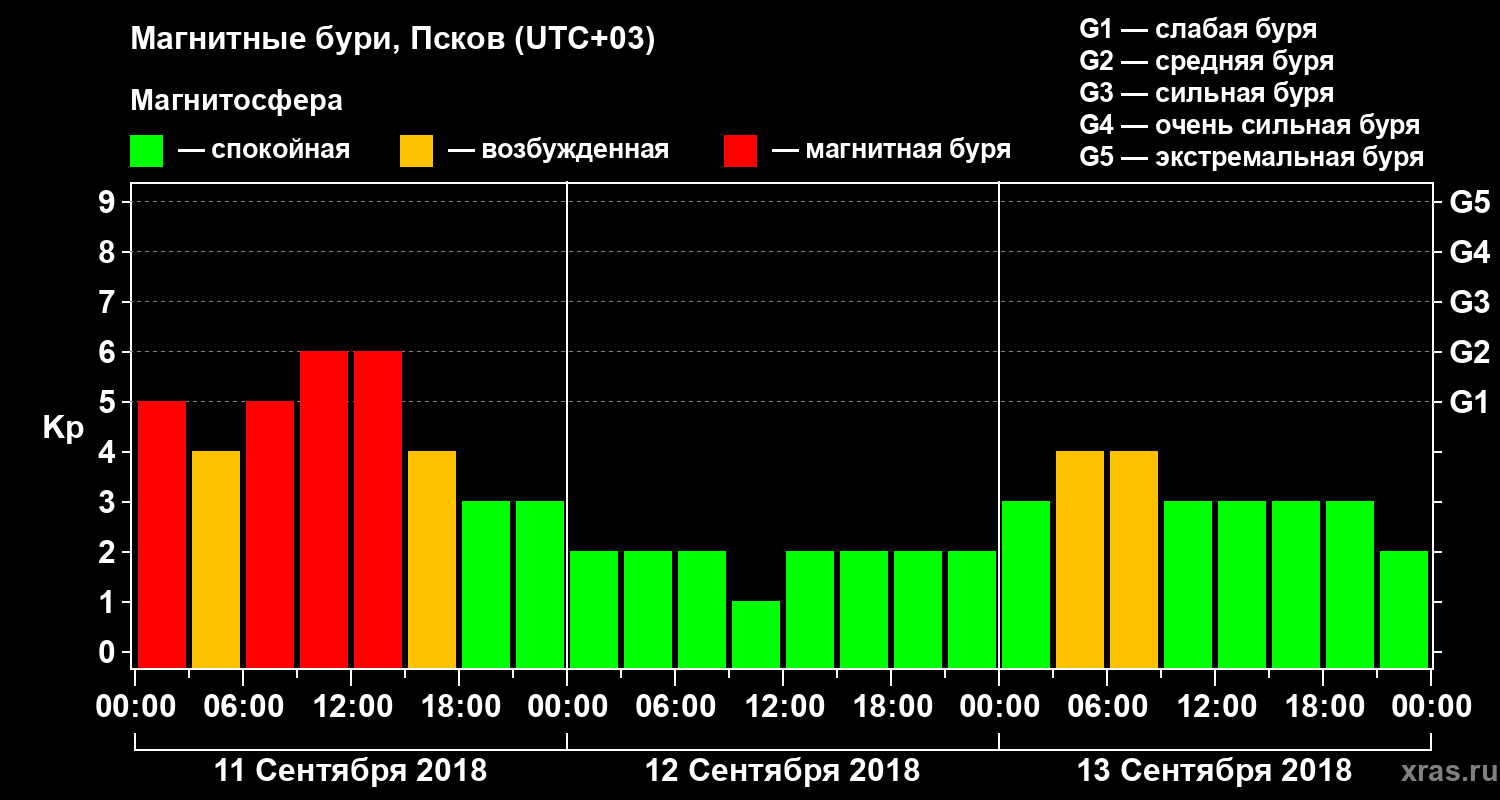The height and width of the screenshot is (800, 1500).
Task: Click the G2 label on the right axis
Action: click(1469, 353)
